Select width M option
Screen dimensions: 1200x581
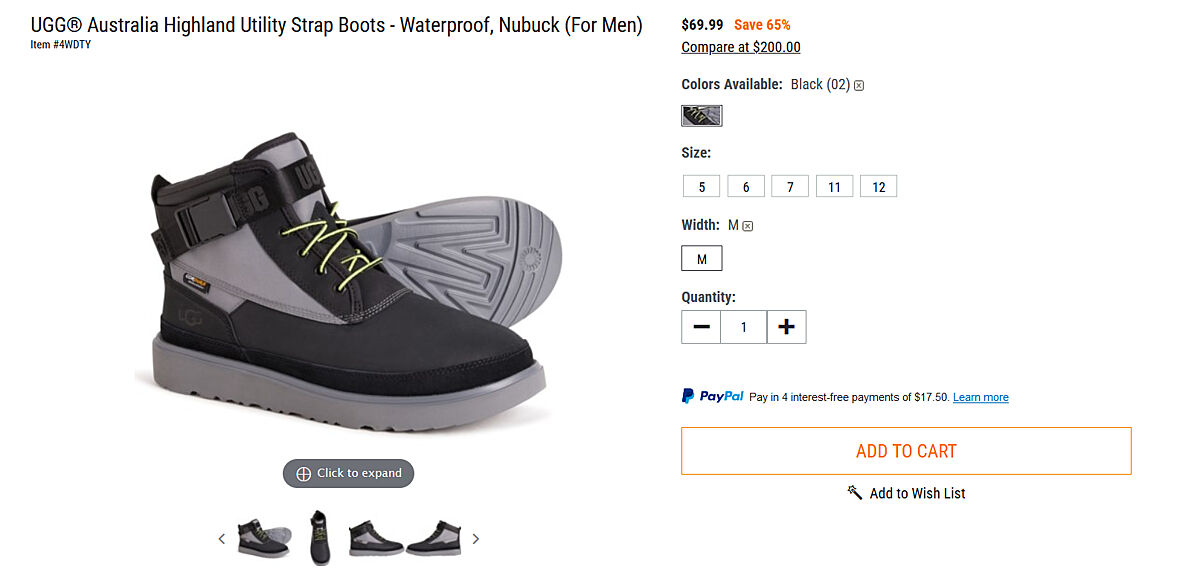click(702, 259)
